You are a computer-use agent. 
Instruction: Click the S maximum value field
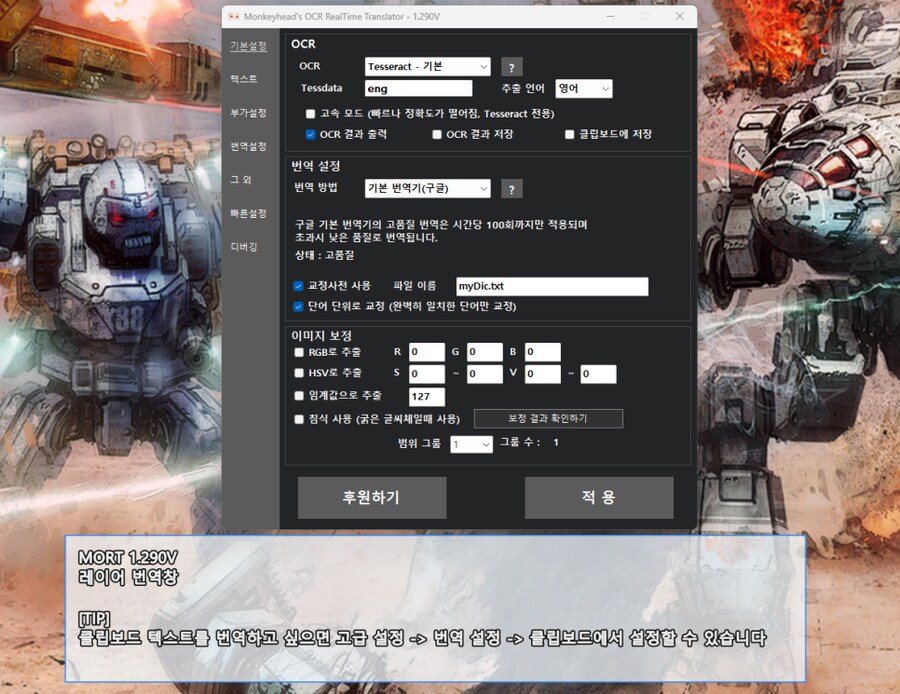[x=485, y=374]
